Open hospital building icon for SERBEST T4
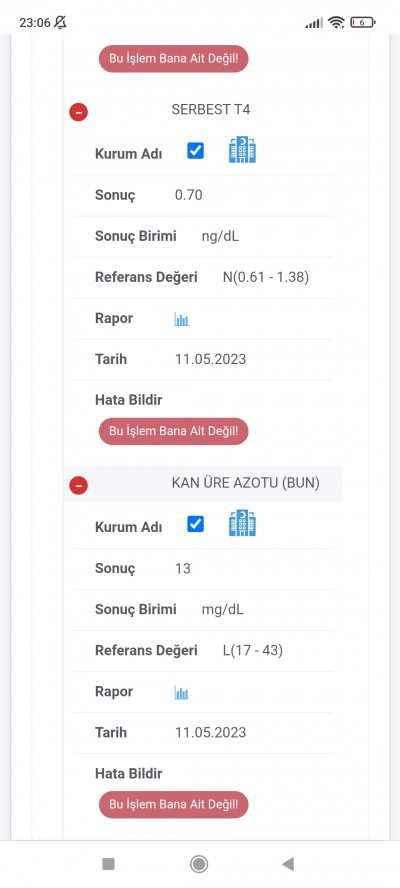 pyautogui.click(x=242, y=150)
